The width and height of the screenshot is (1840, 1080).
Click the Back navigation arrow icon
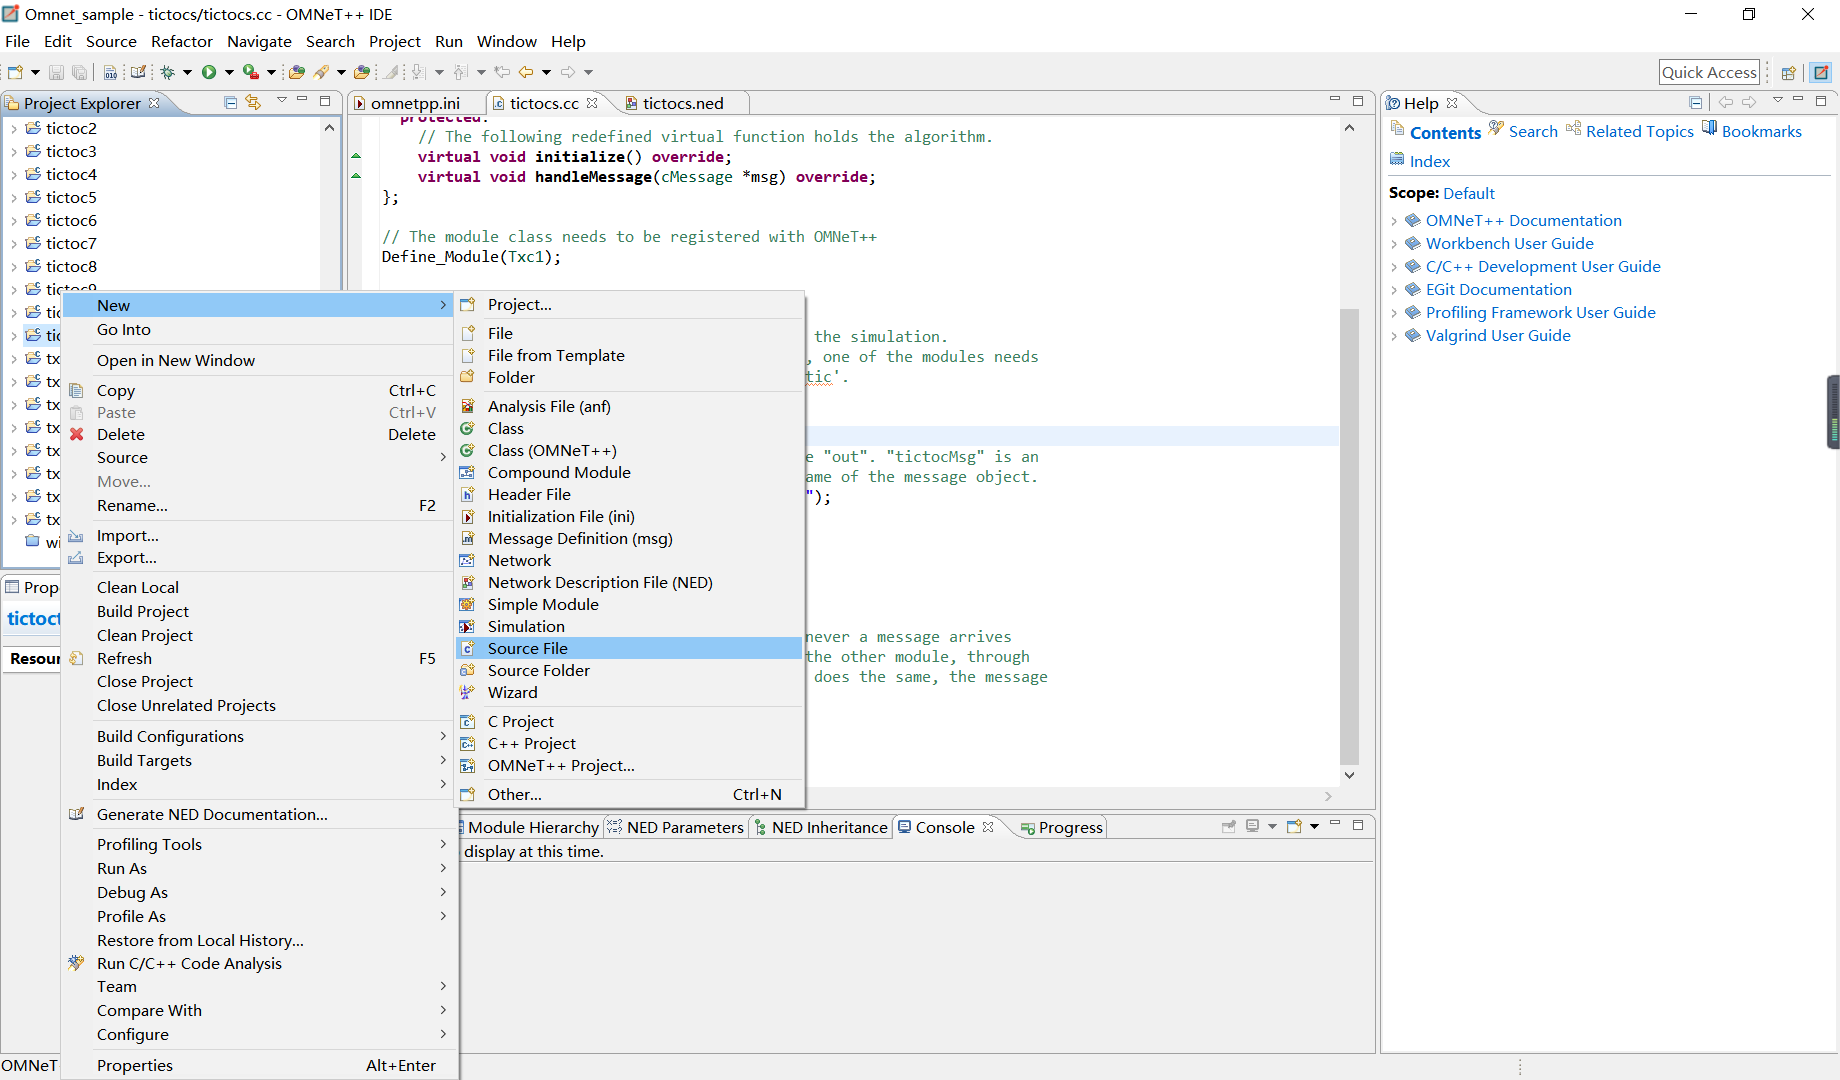(526, 72)
